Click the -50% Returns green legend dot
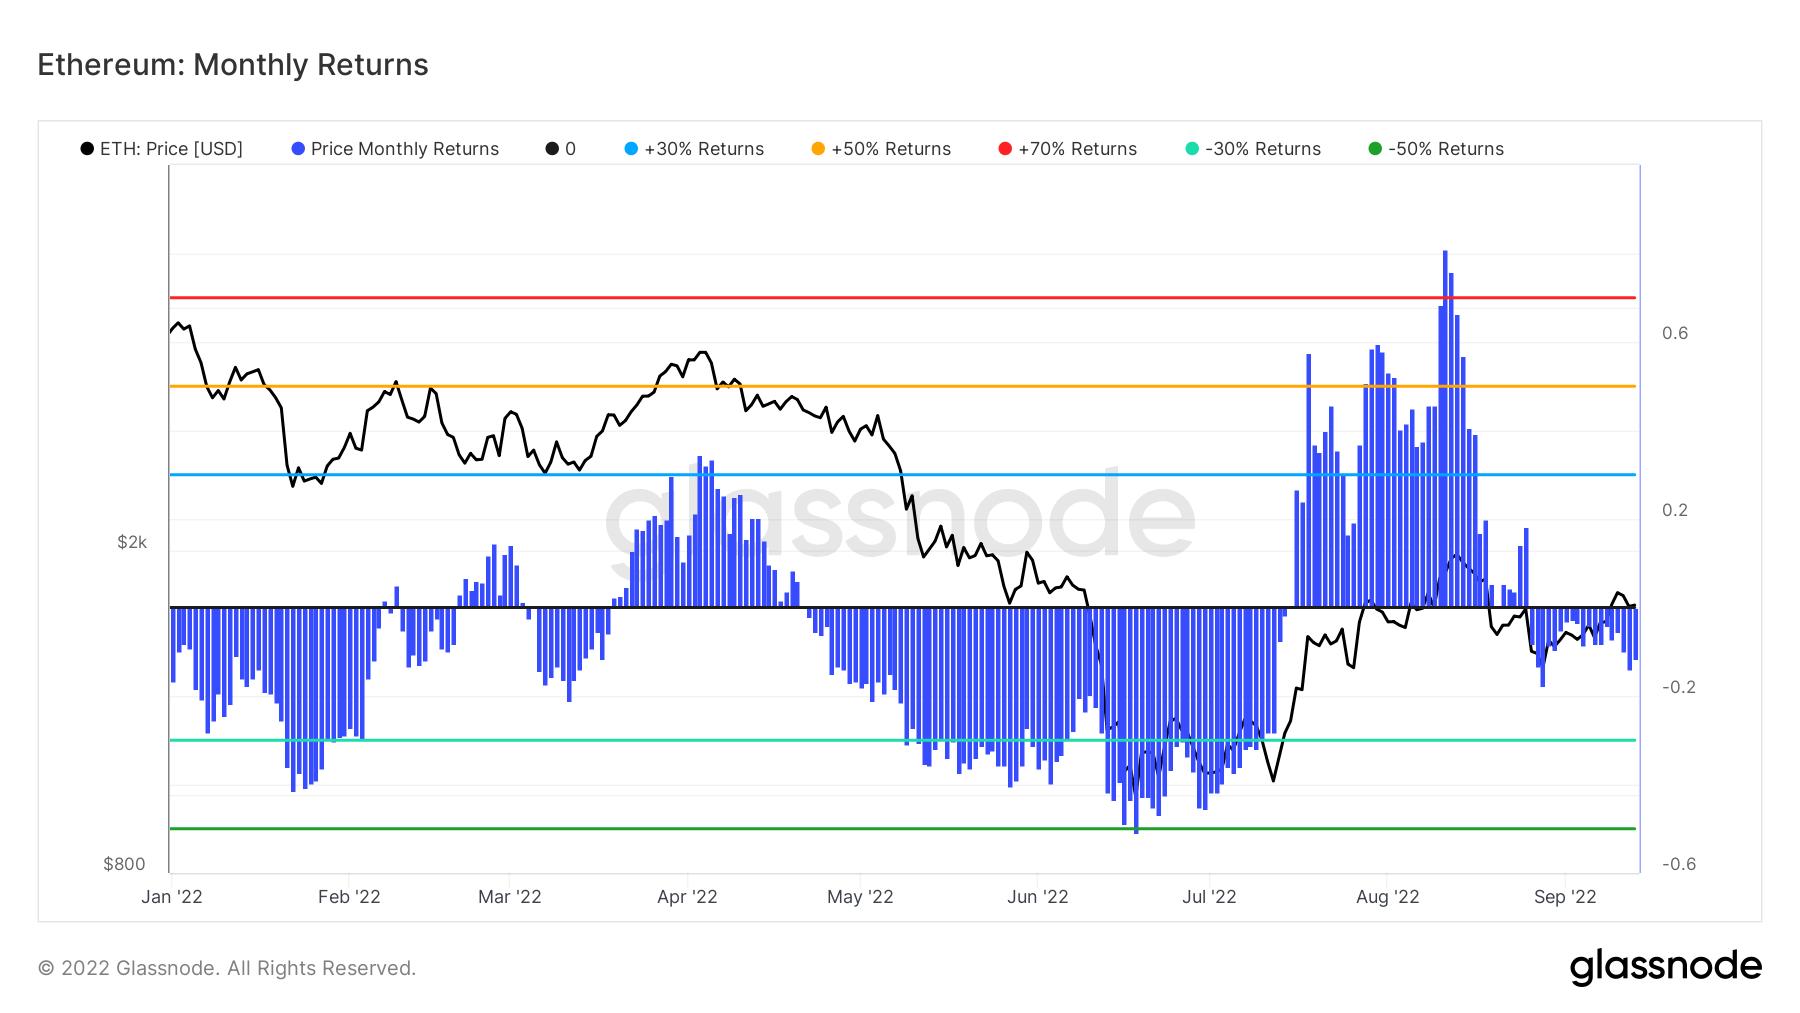Screen dimensions: 1800x1013 click(x=1375, y=149)
